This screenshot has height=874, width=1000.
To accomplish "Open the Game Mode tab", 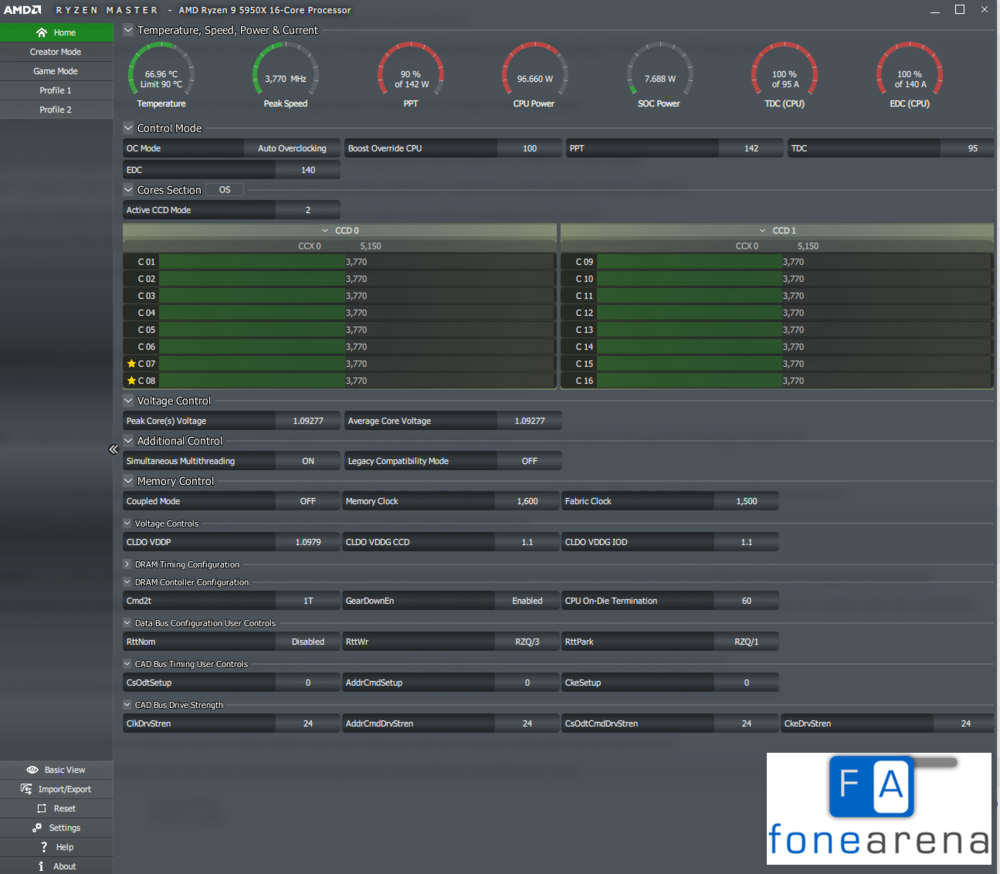I will [56, 71].
